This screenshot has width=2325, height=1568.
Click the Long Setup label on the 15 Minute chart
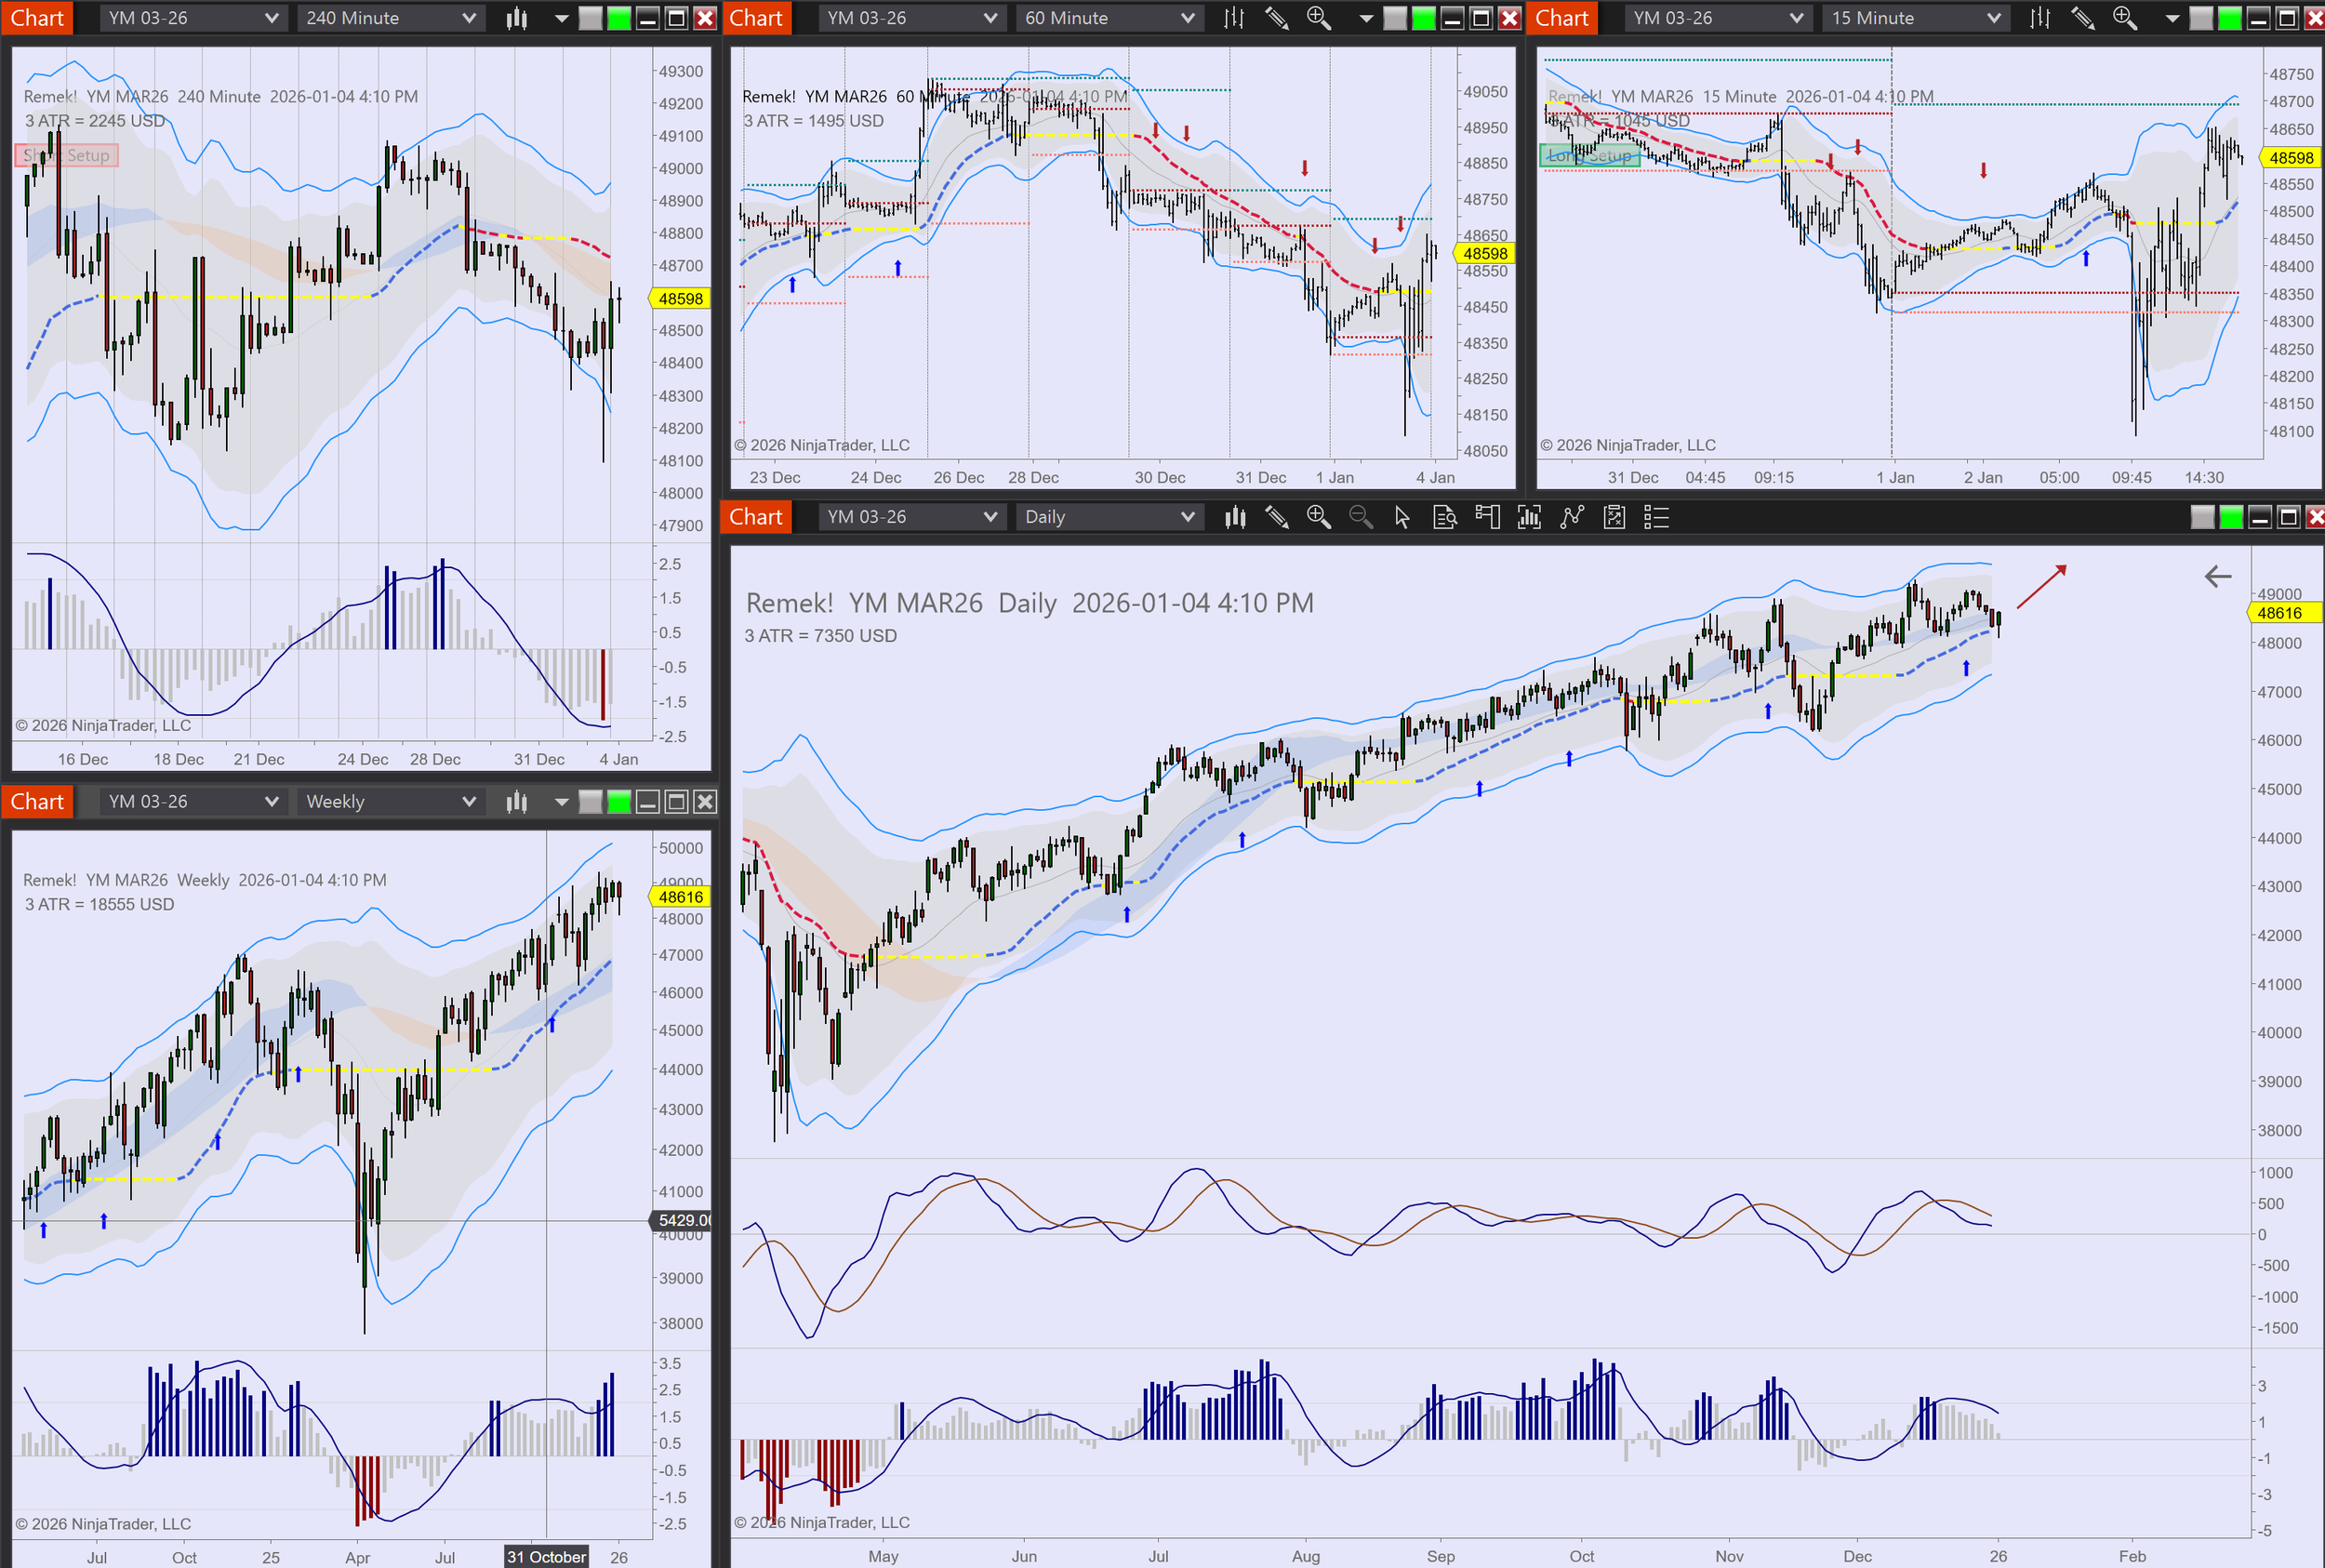(1589, 156)
